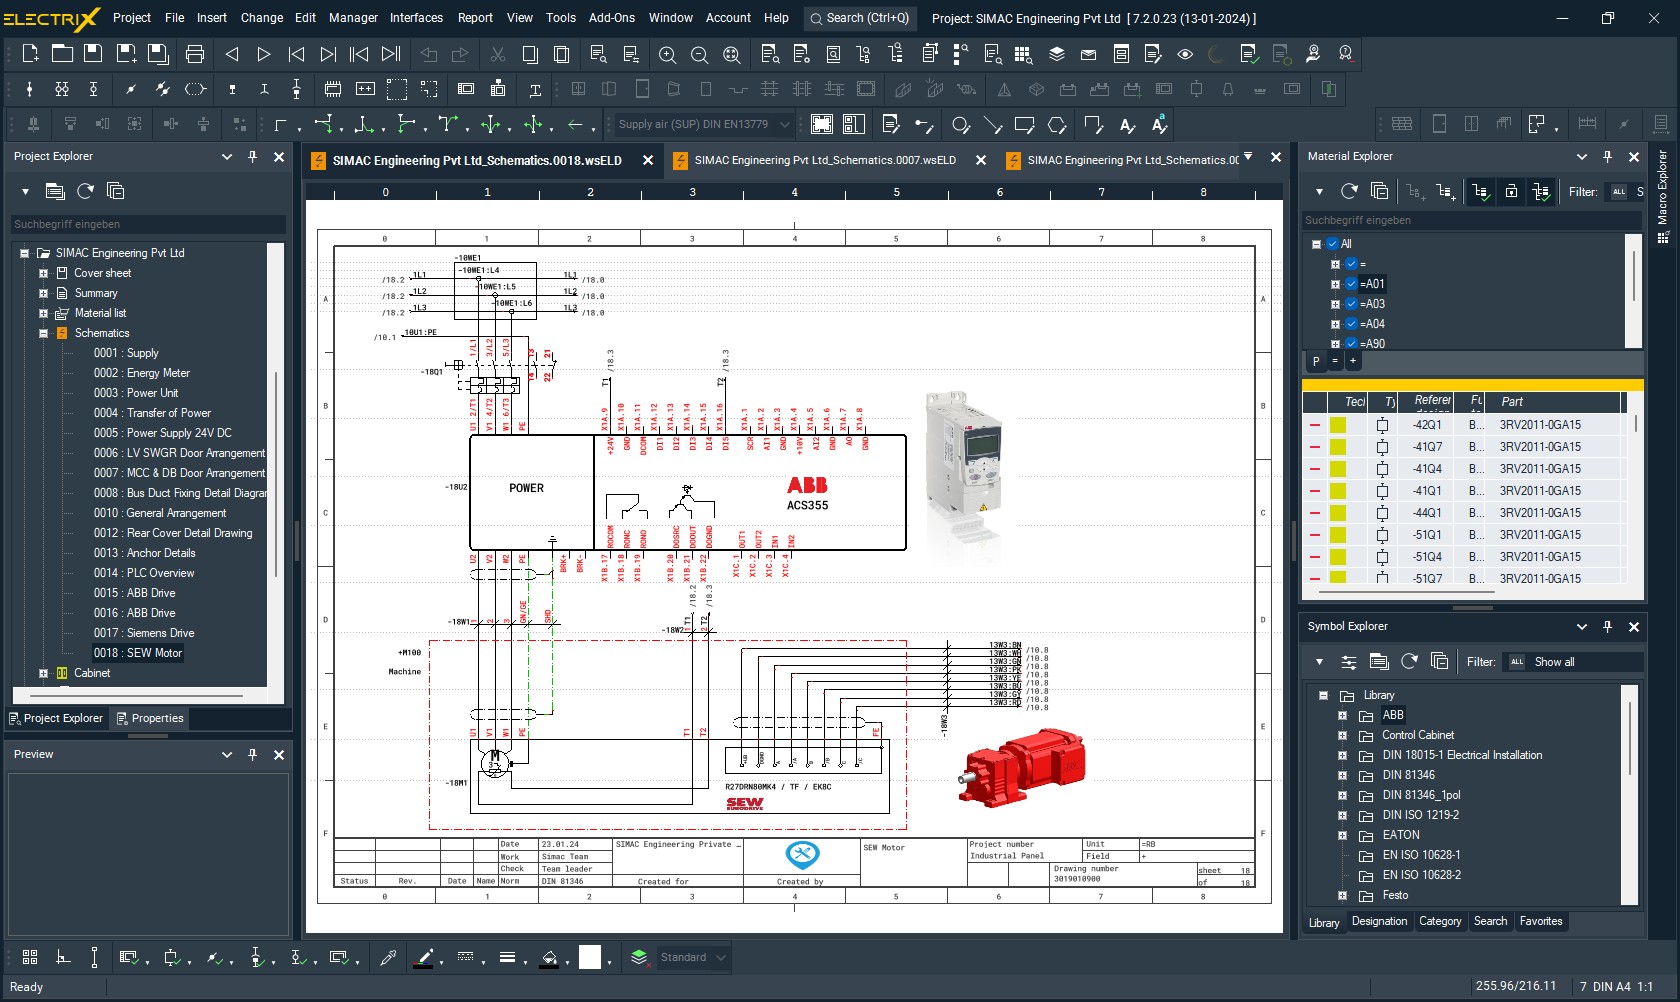
Task: Click the refresh icon in Symbol Explorer toolbar
Action: (x=1409, y=661)
